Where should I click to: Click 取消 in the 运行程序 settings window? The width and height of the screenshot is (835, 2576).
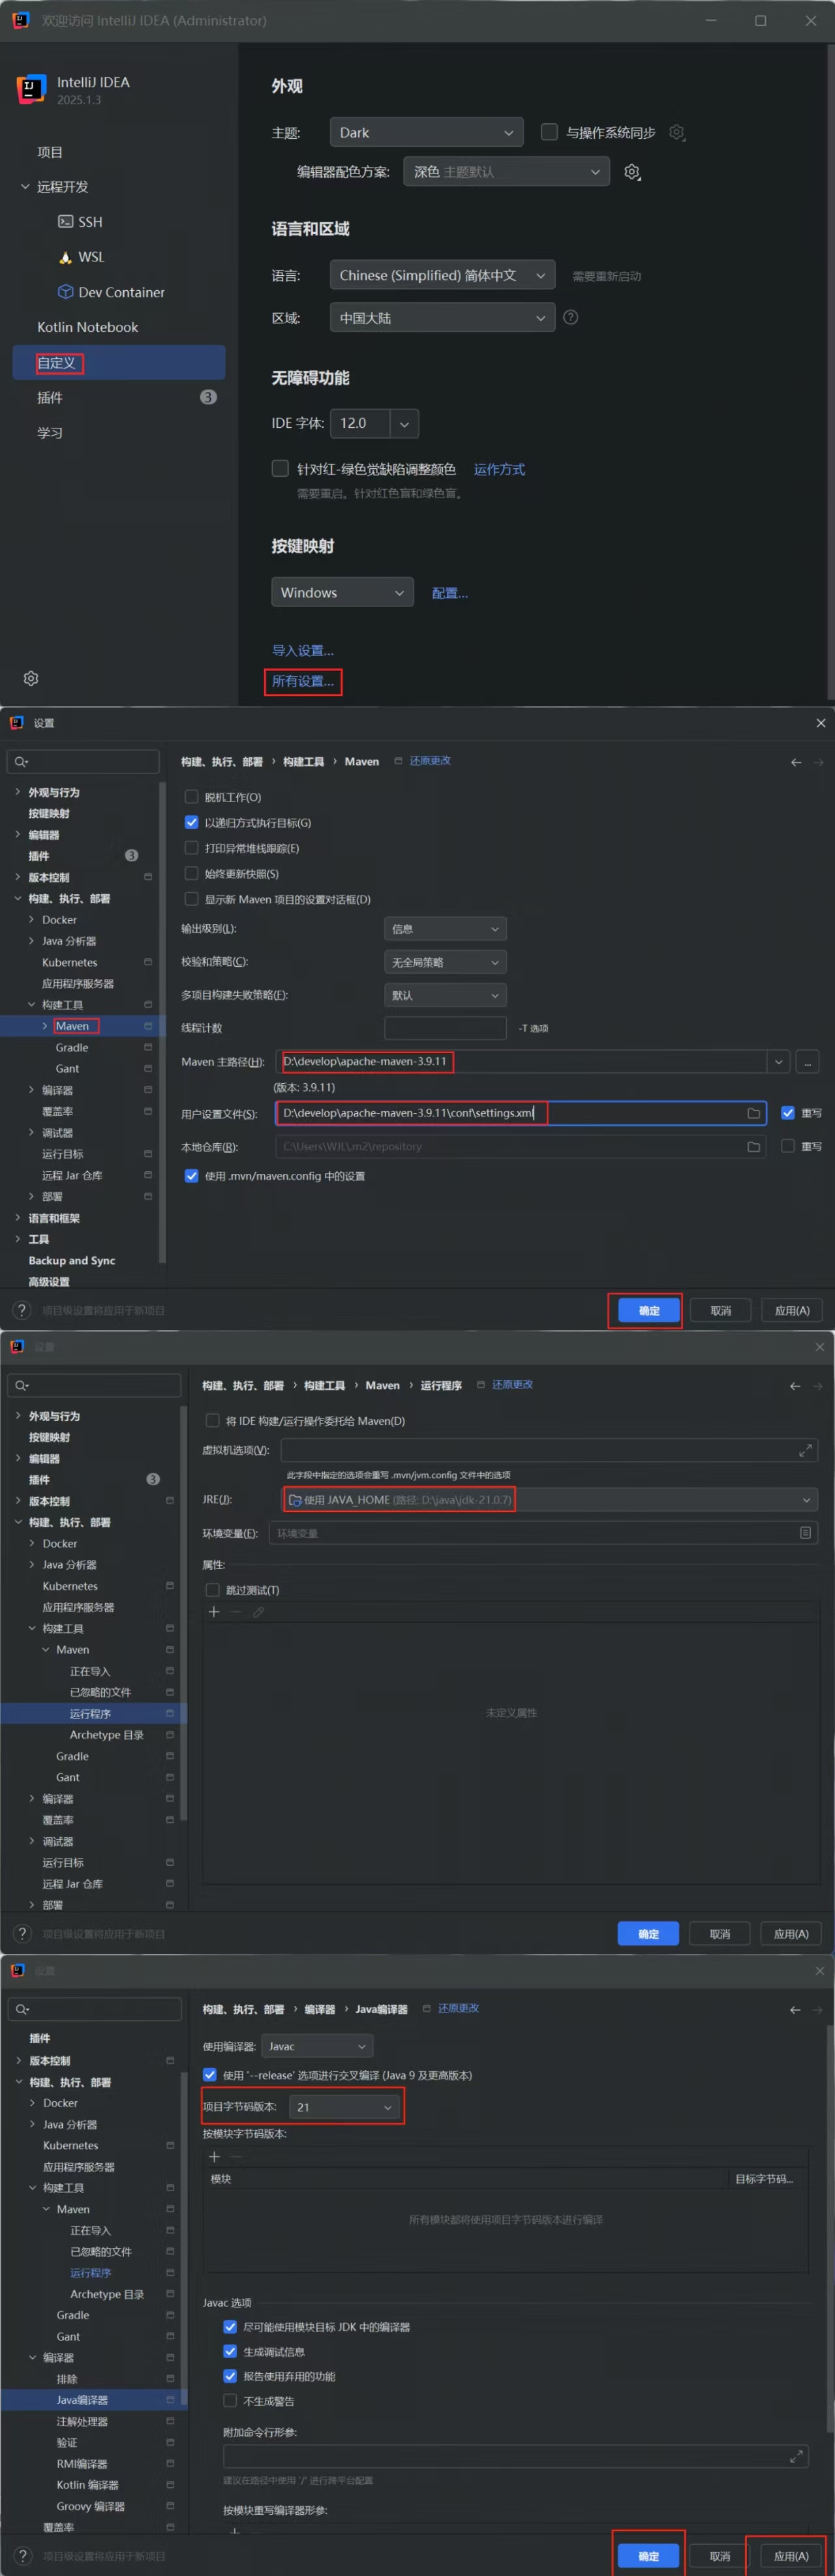pyautogui.click(x=720, y=1934)
